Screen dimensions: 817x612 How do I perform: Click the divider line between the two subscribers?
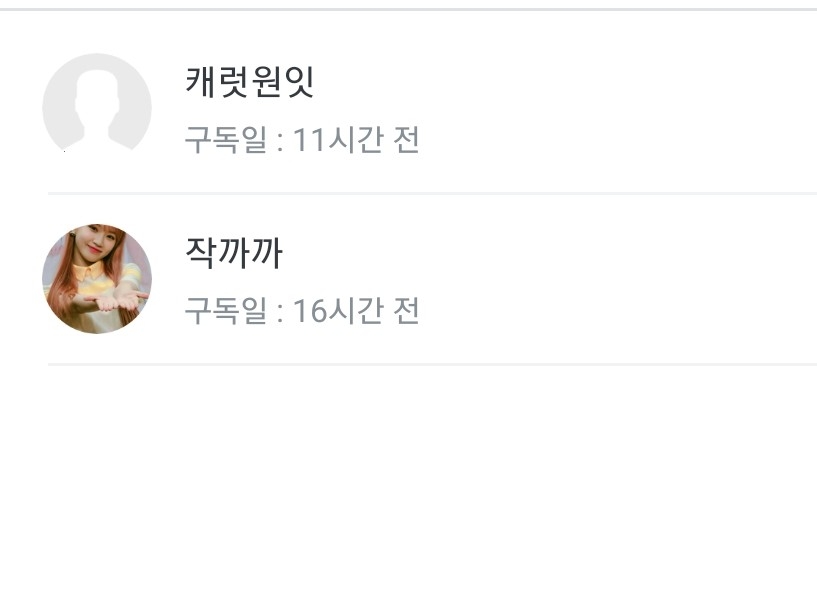click(432, 193)
